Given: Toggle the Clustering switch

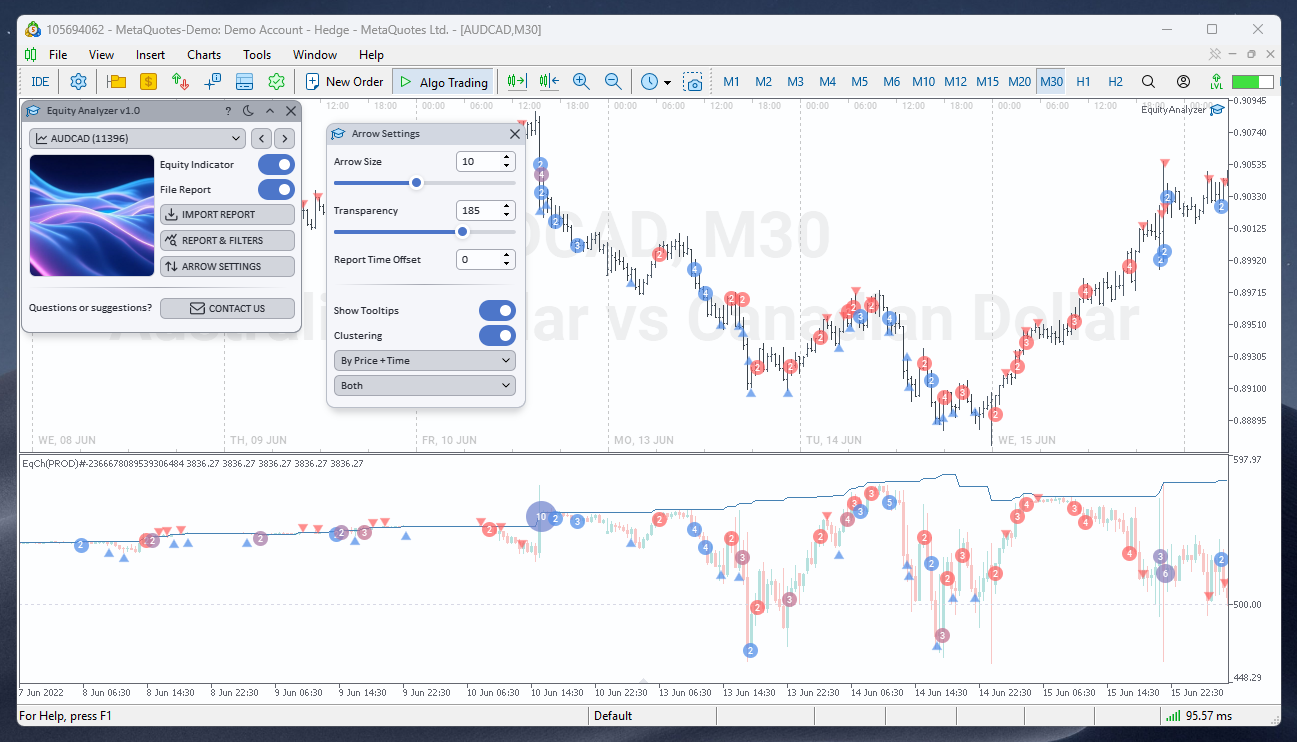Looking at the screenshot, I should (497, 336).
